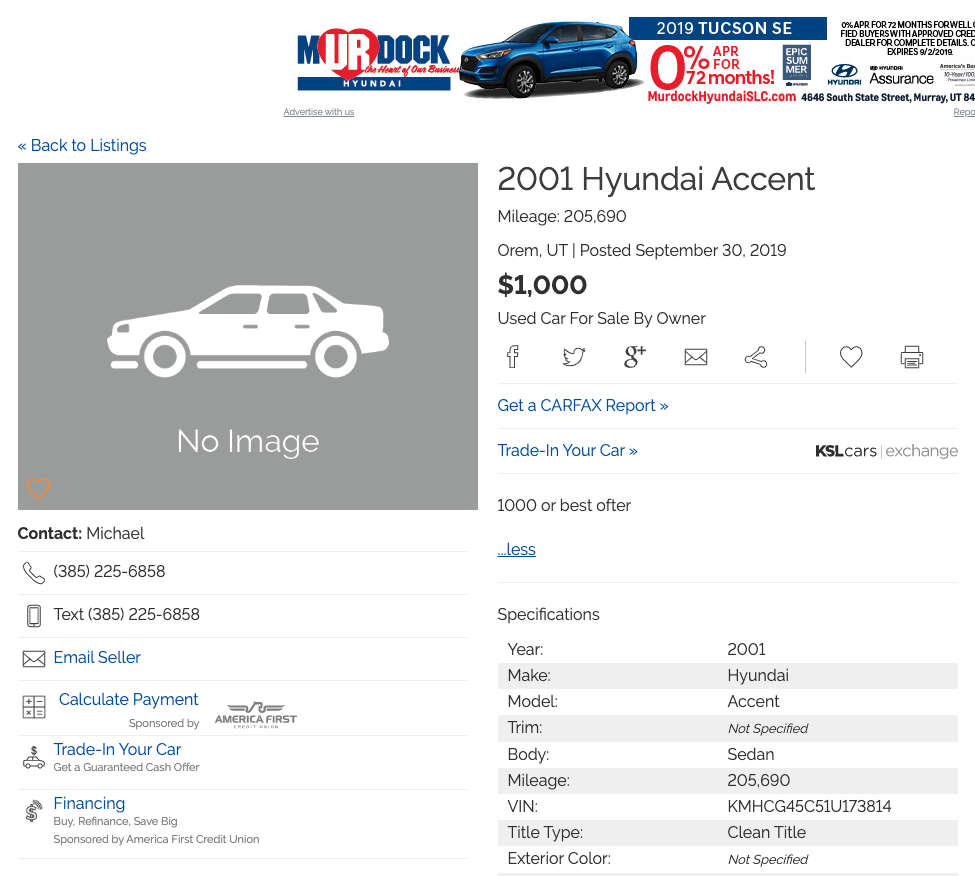The height and width of the screenshot is (876, 975).
Task: Email listing via envelope share icon
Action: [x=696, y=357]
